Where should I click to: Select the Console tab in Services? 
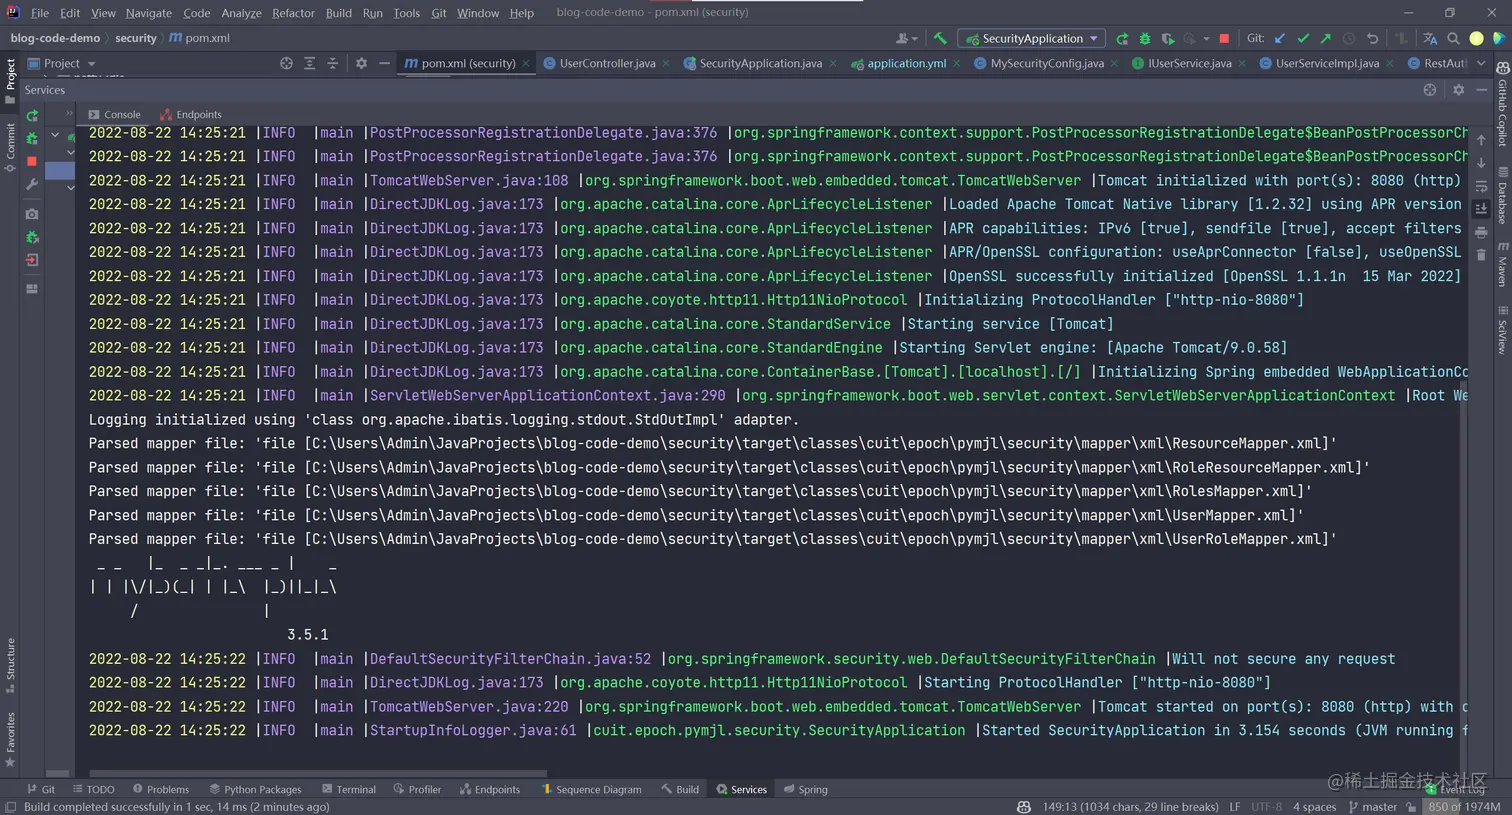[x=114, y=114]
